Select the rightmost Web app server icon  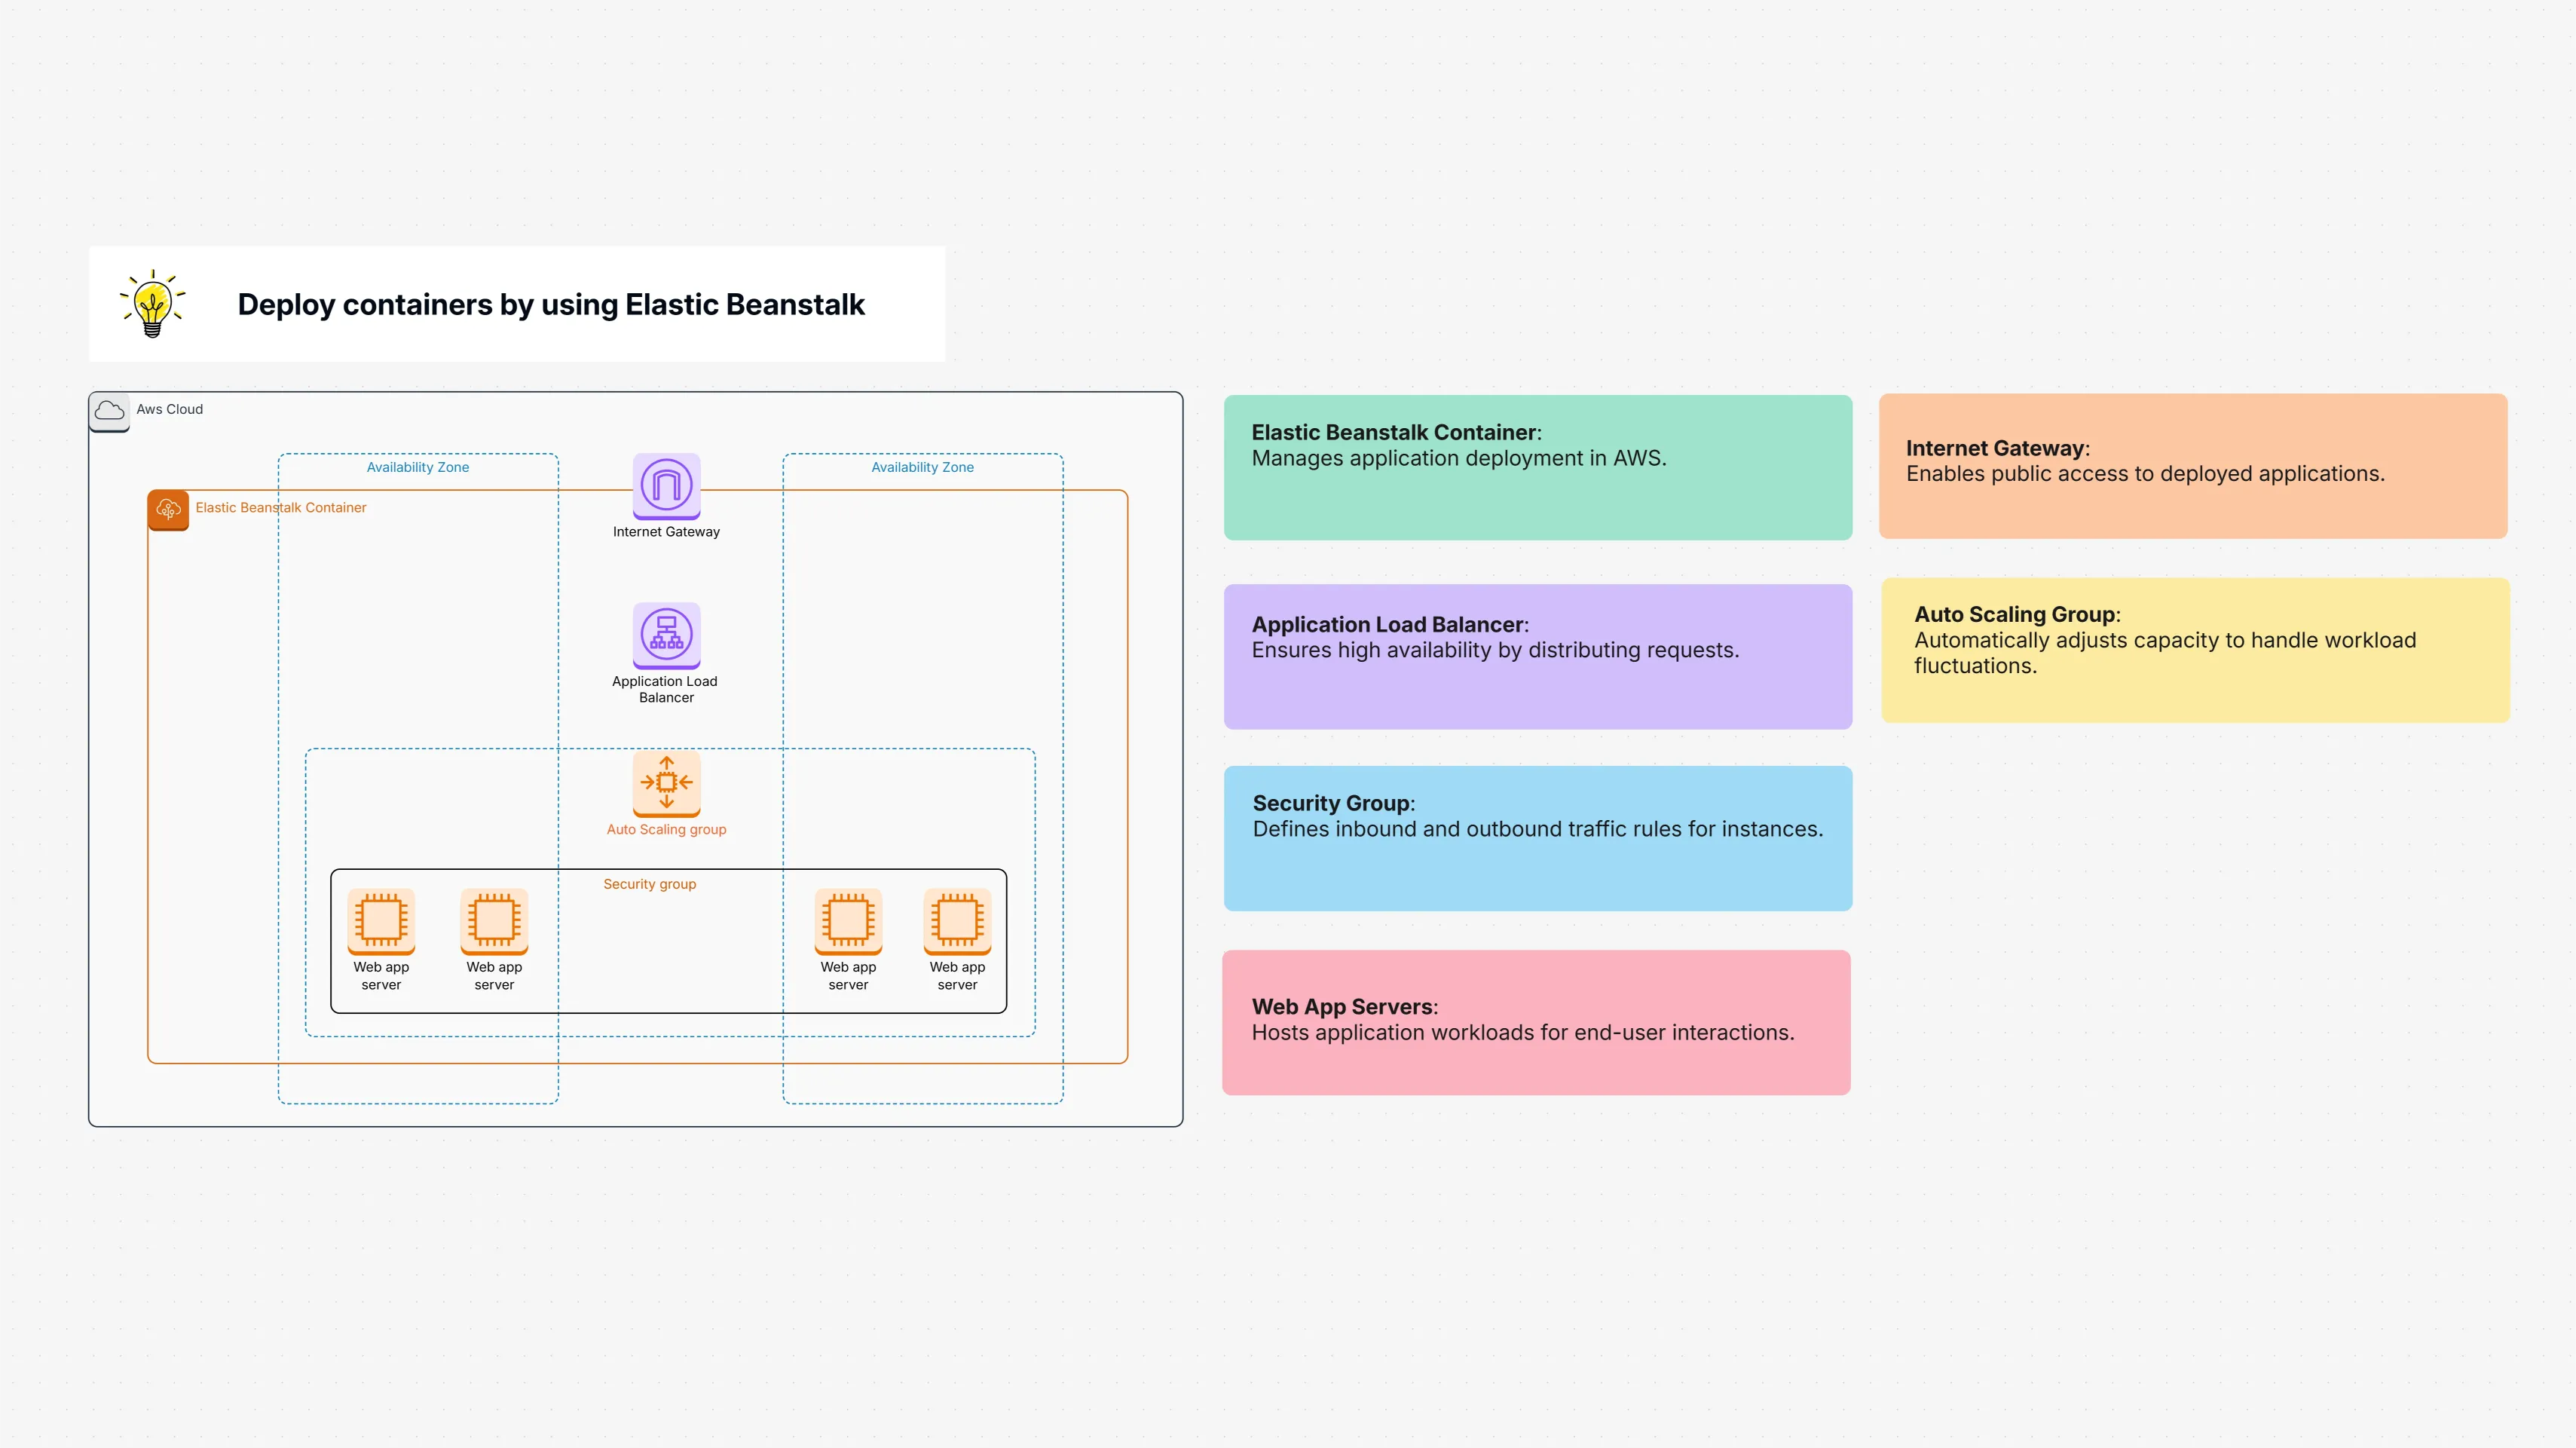click(x=957, y=922)
